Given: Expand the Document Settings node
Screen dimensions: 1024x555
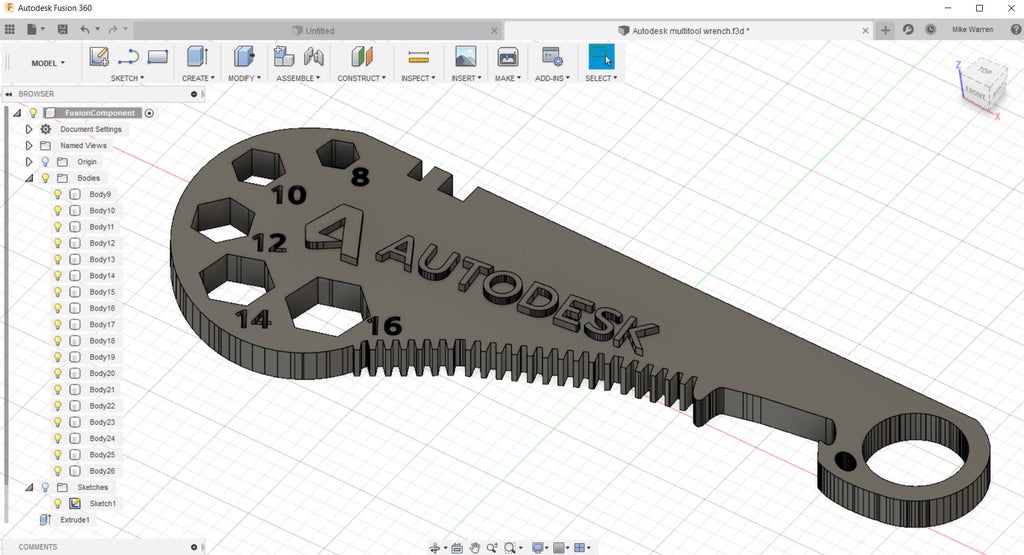Looking at the screenshot, I should click(29, 129).
